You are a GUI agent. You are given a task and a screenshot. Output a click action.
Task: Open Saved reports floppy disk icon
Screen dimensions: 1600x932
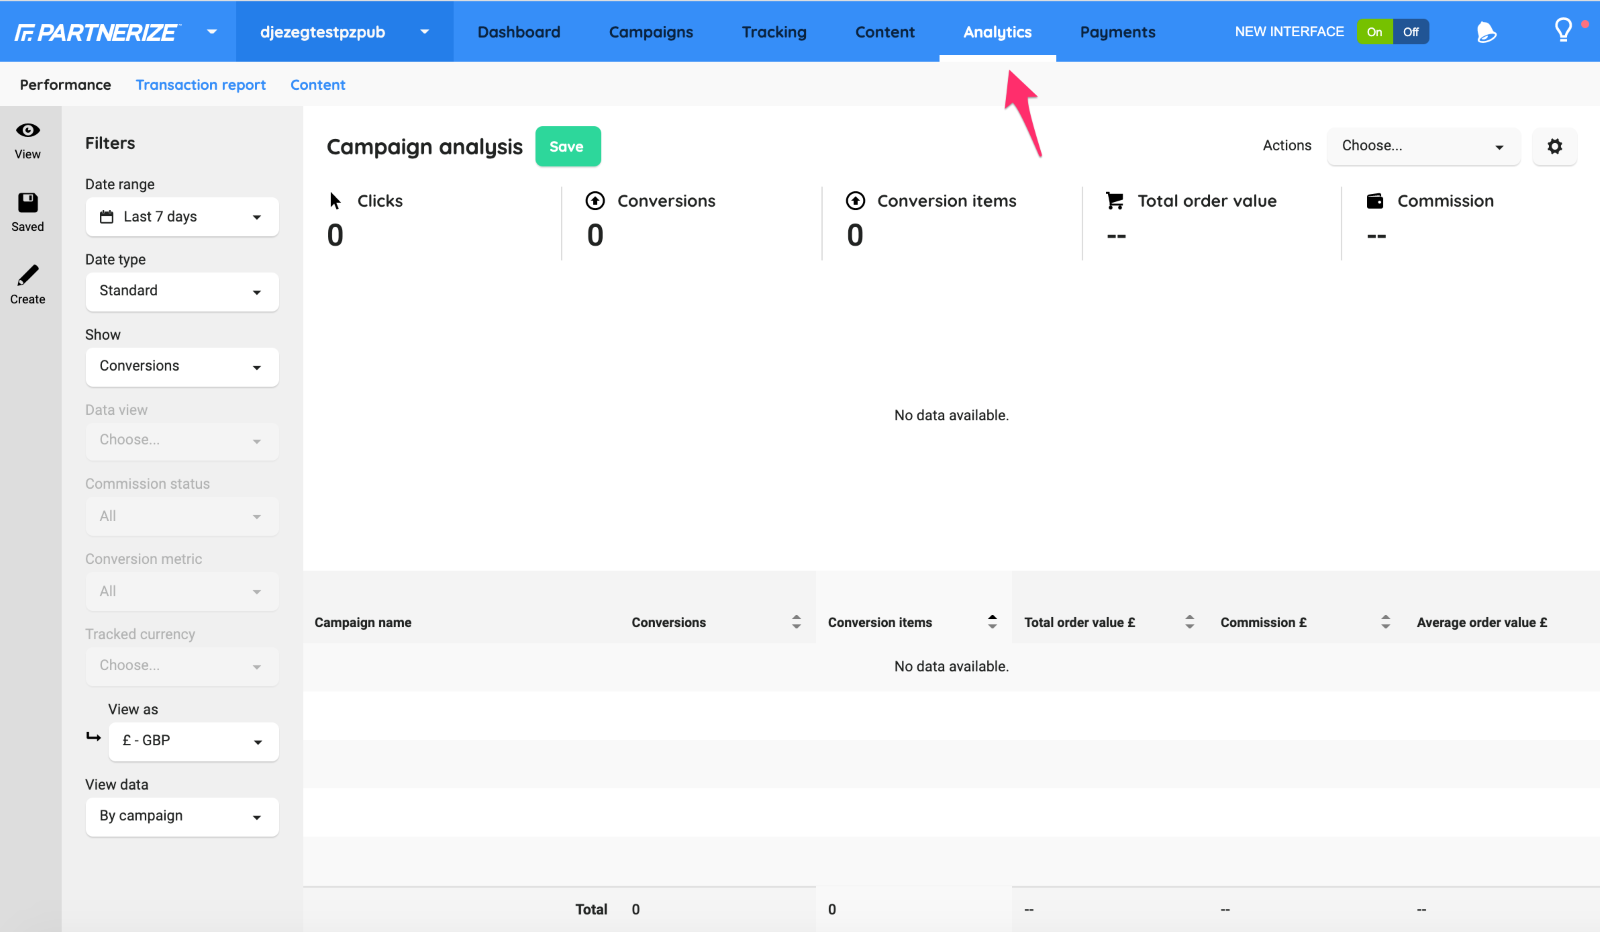[28, 203]
